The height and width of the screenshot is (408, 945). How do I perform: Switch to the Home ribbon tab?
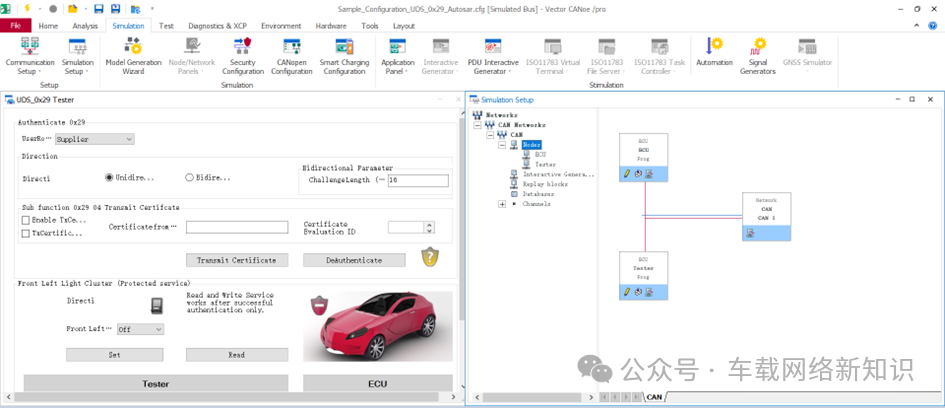[48, 26]
